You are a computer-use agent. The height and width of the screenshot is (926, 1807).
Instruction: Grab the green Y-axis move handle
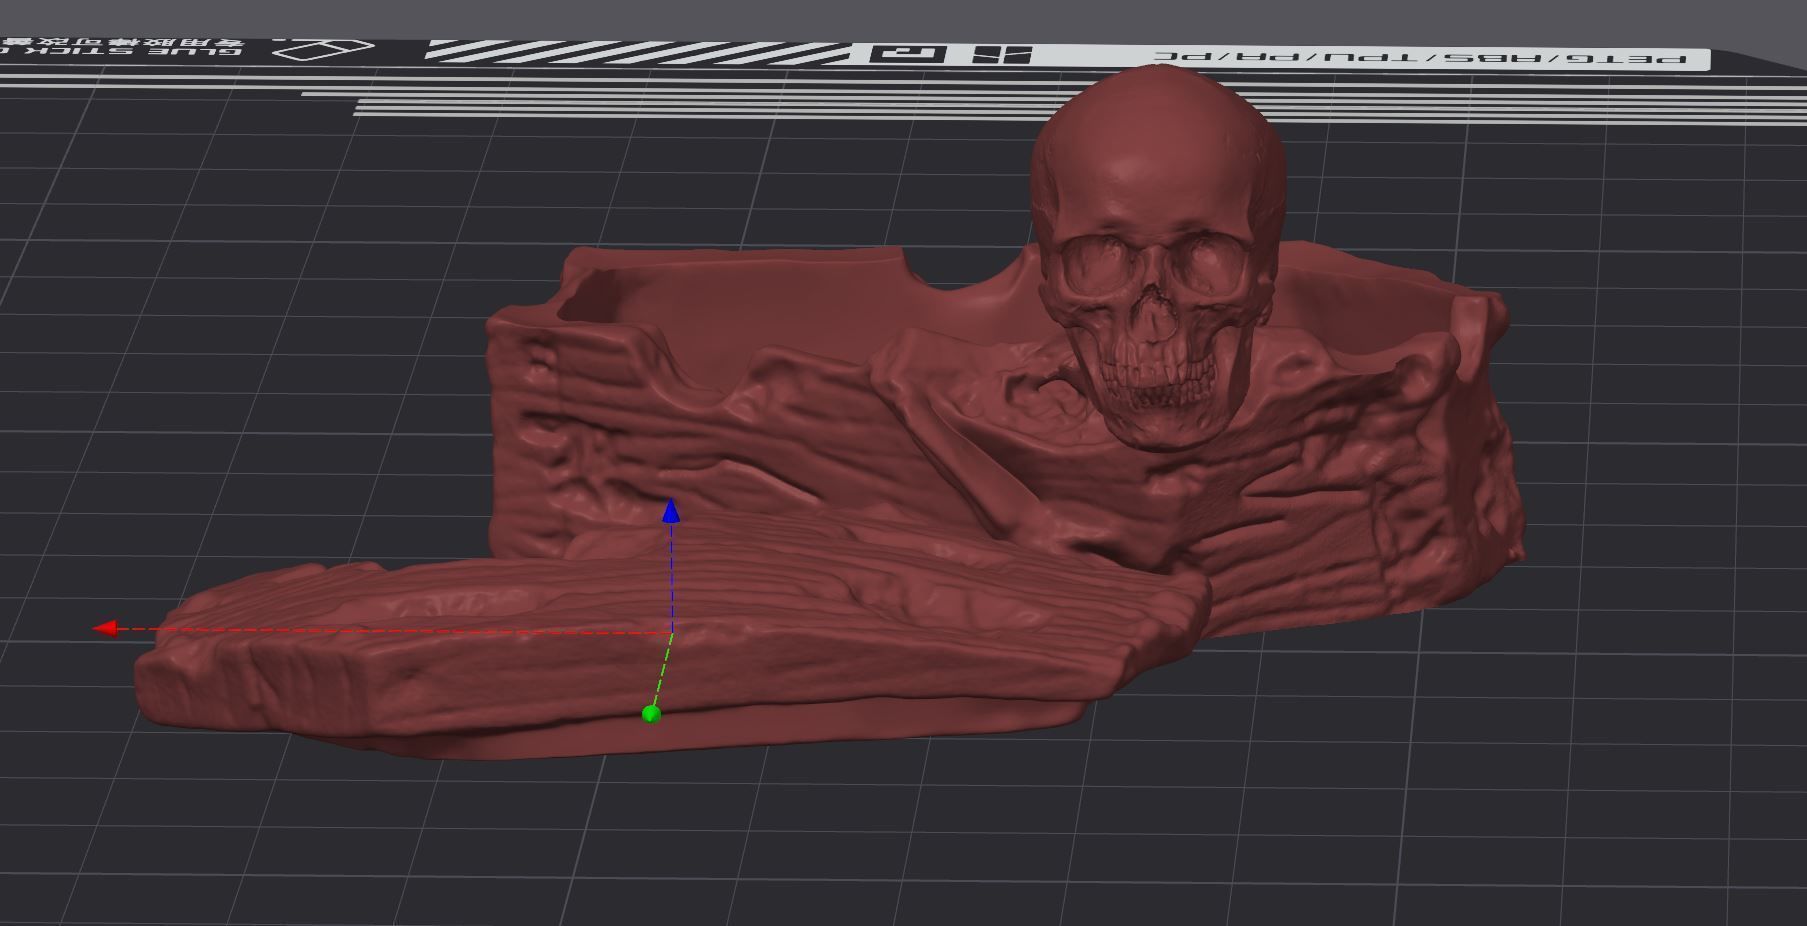pyautogui.click(x=651, y=714)
